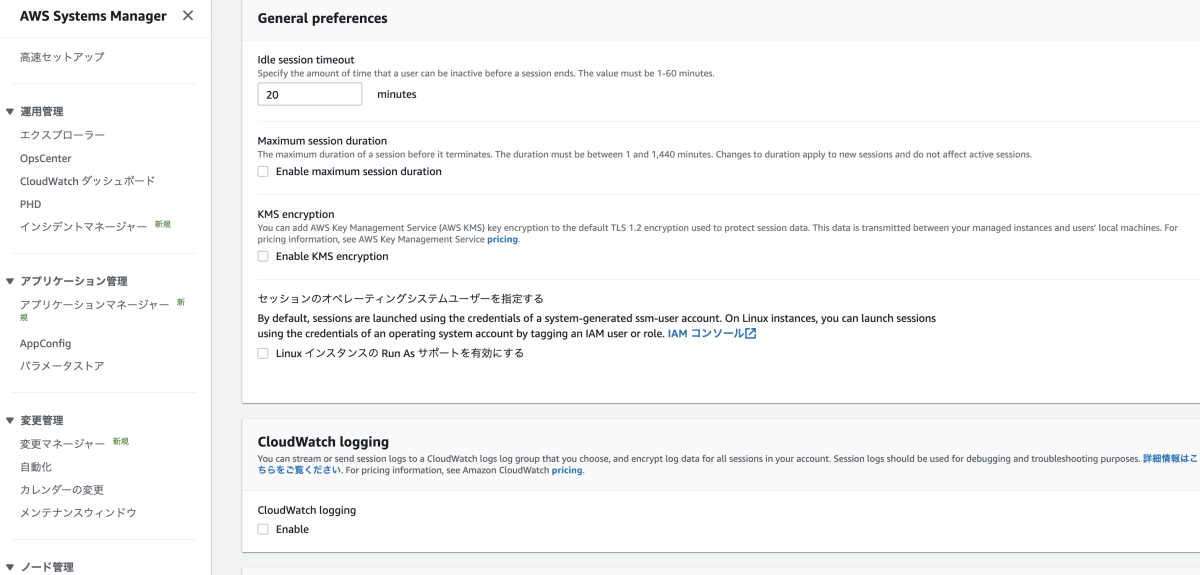Close the AWS Systems Manager sidebar
This screenshot has width=1200, height=575.
(188, 16)
